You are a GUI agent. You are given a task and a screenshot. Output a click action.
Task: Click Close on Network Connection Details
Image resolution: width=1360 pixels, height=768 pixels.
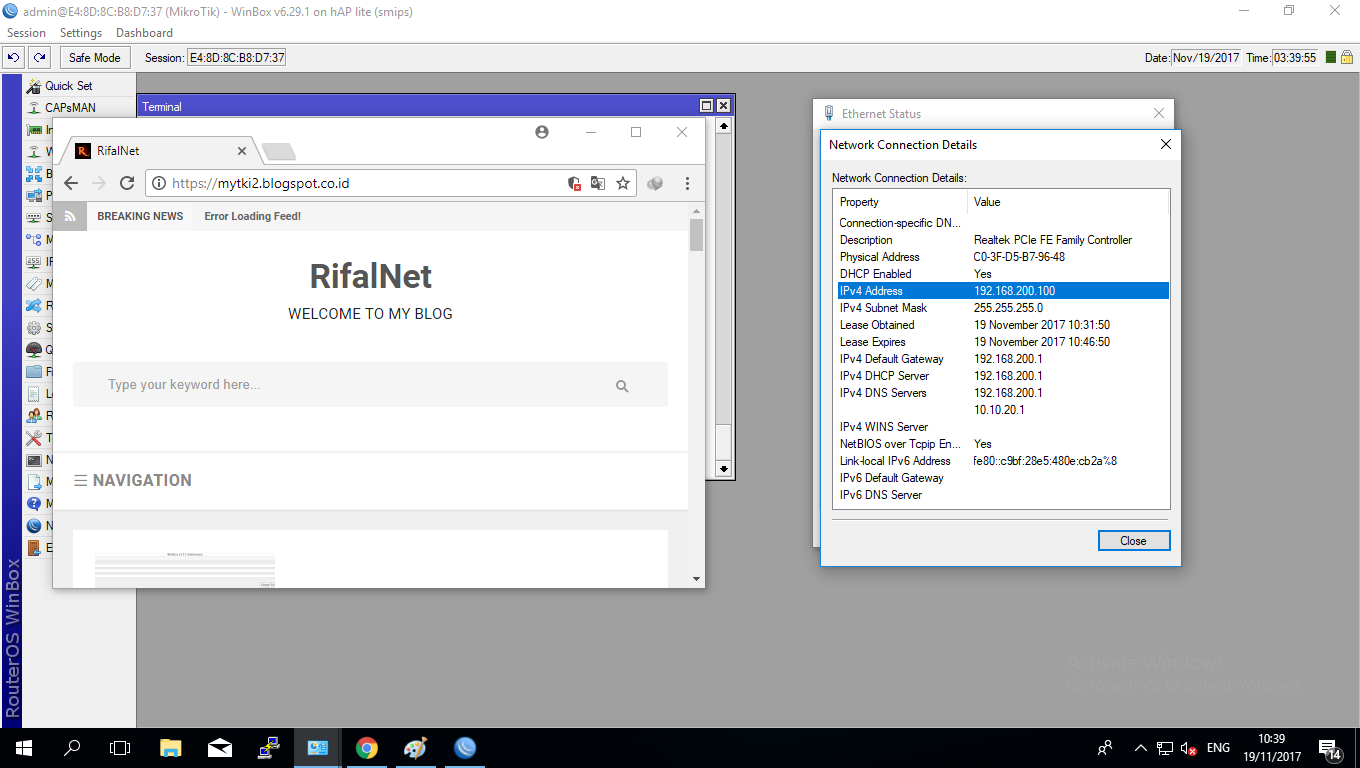[x=1133, y=540]
